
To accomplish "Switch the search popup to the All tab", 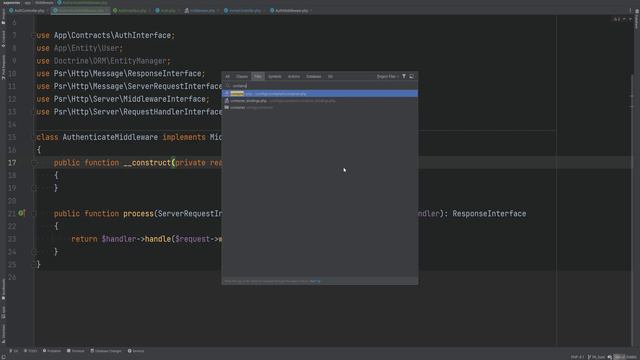I will [227, 76].
